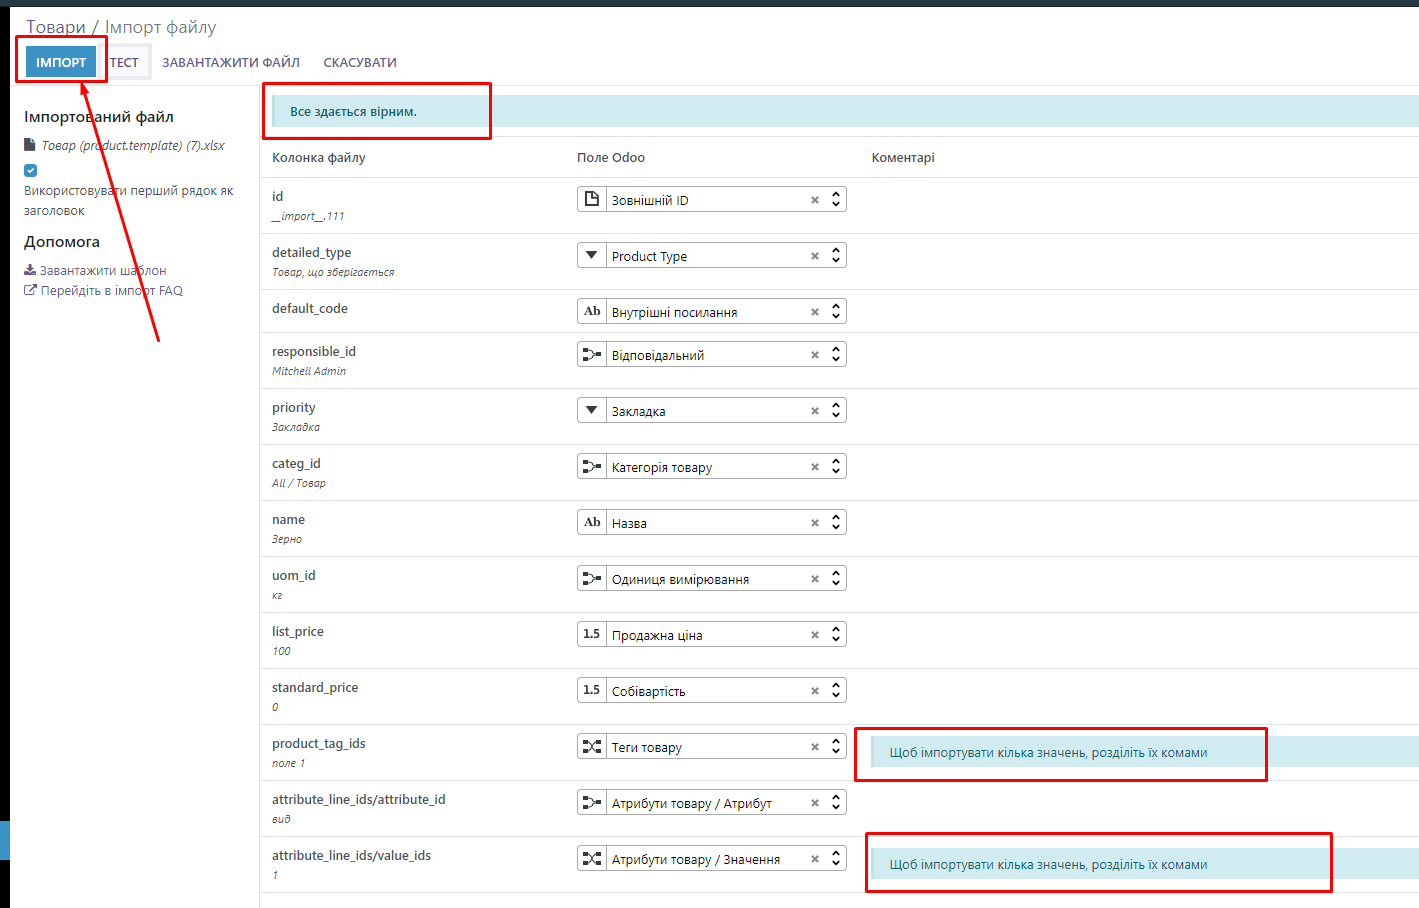Click Скасувати to cancel import
This screenshot has width=1419, height=908.
point(360,62)
